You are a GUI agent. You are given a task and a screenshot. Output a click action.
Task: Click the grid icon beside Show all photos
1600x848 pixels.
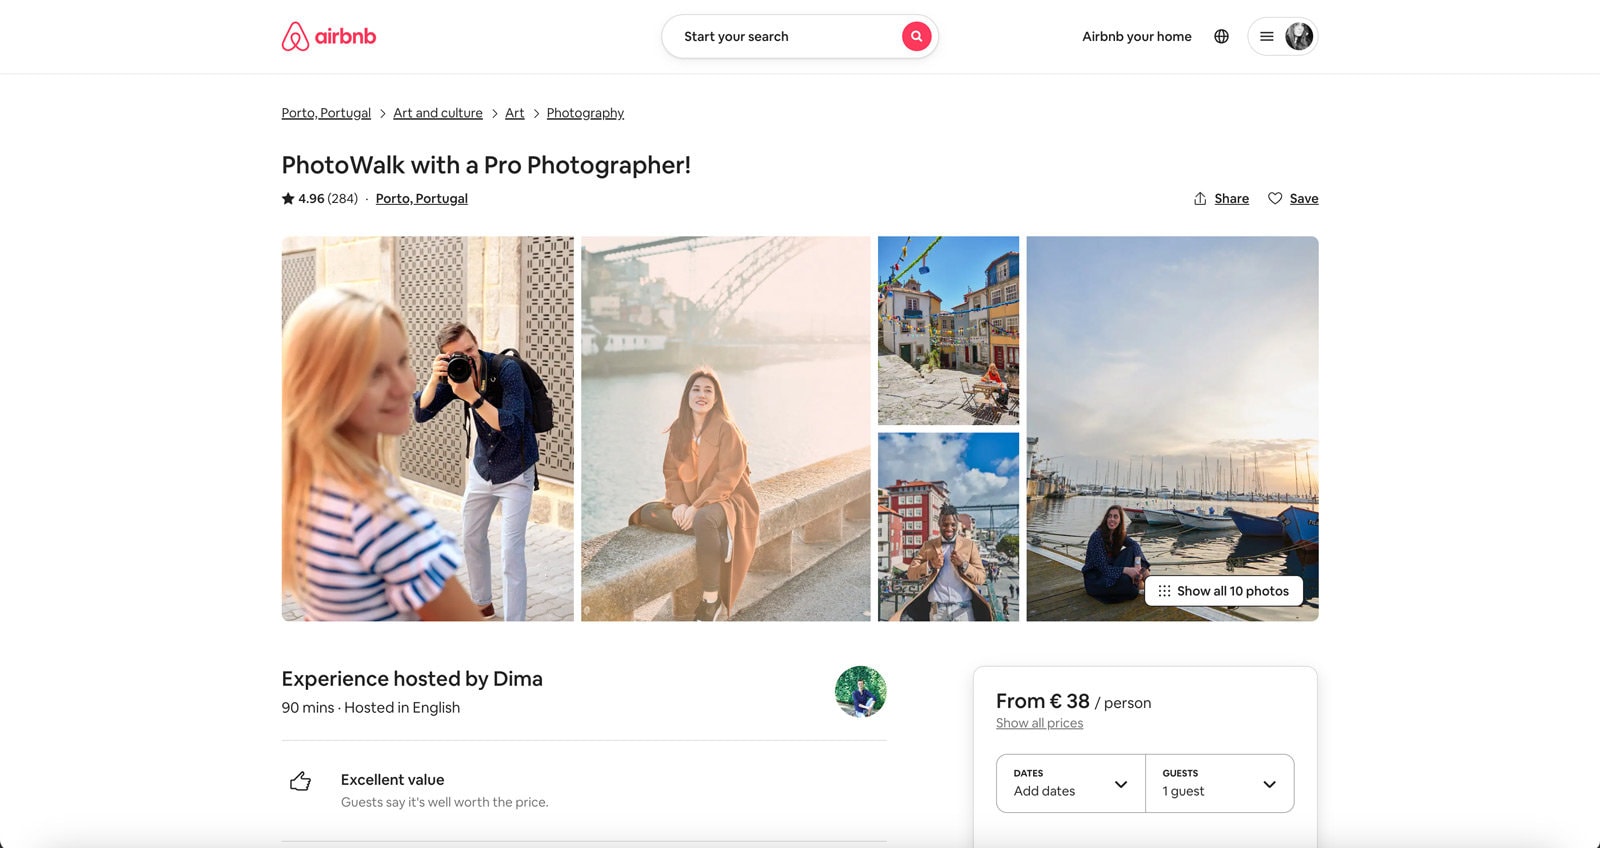tap(1164, 591)
